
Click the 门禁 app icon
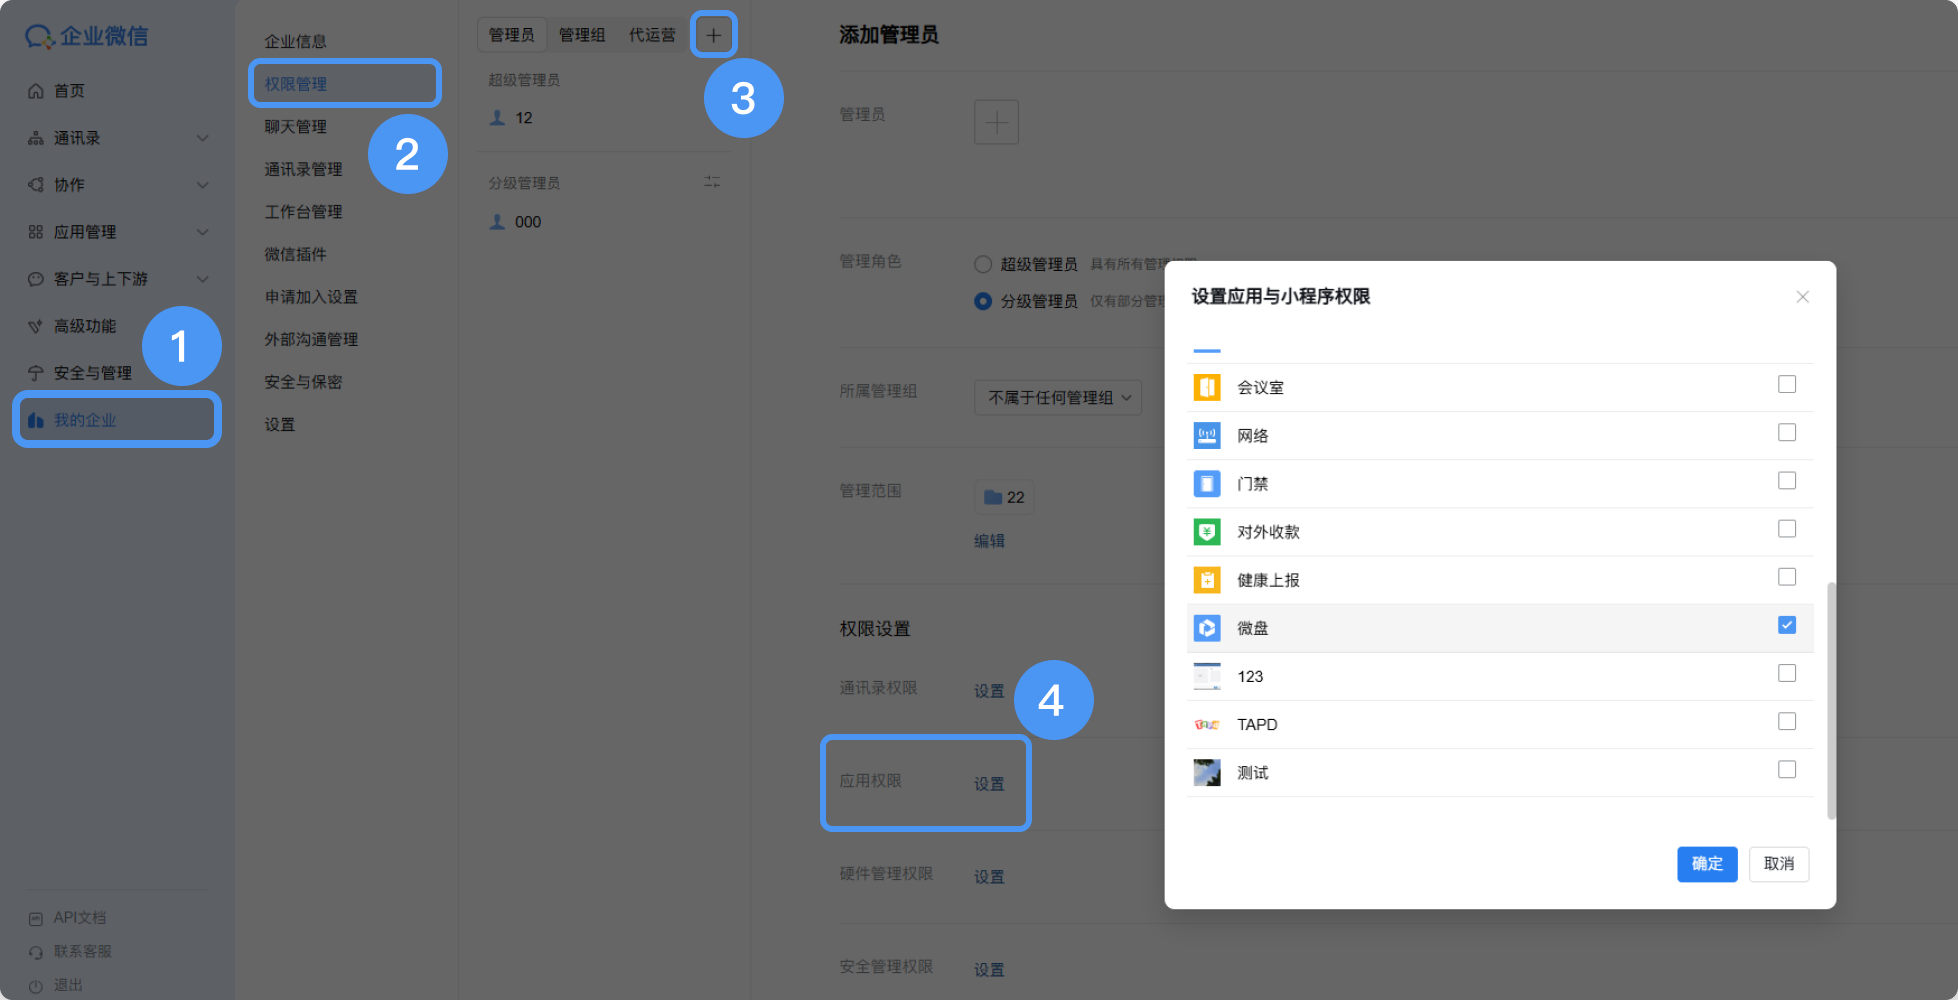pos(1207,484)
